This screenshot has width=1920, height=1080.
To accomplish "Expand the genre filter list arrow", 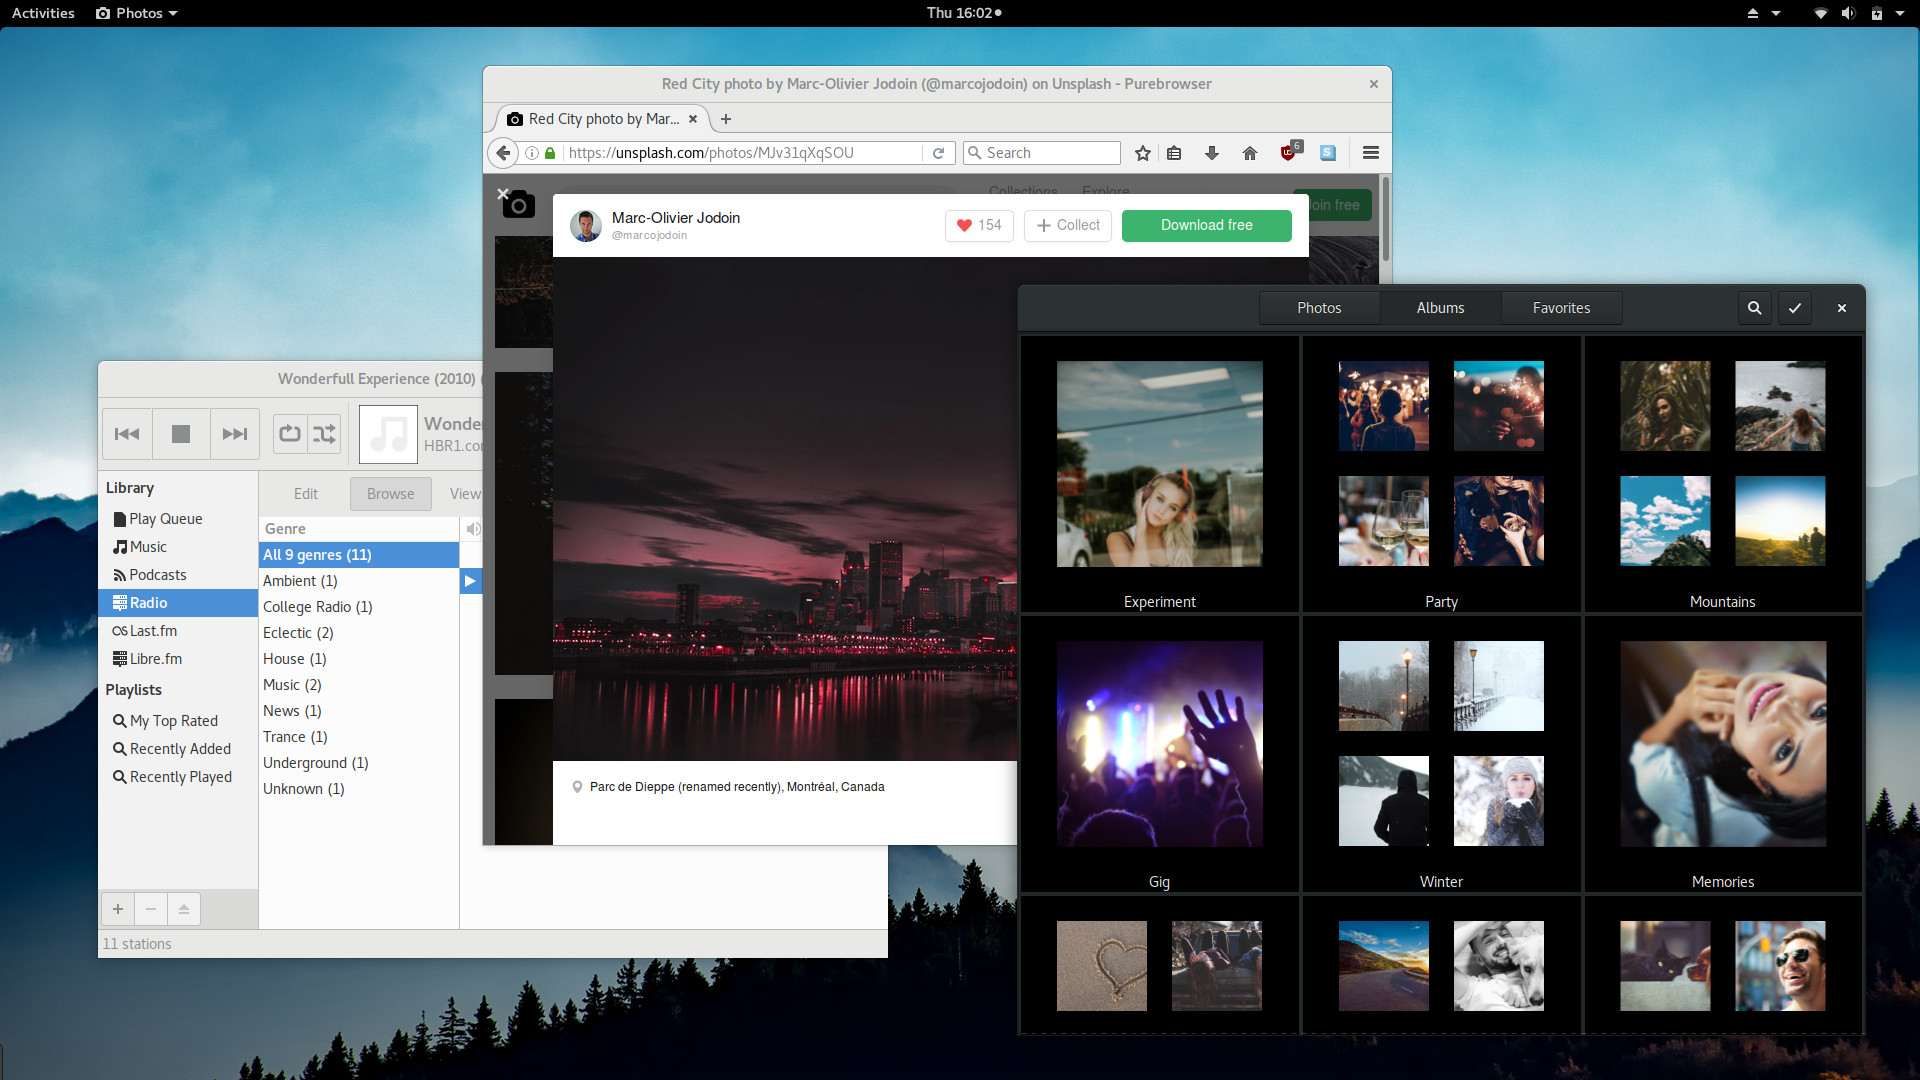I will tap(471, 580).
